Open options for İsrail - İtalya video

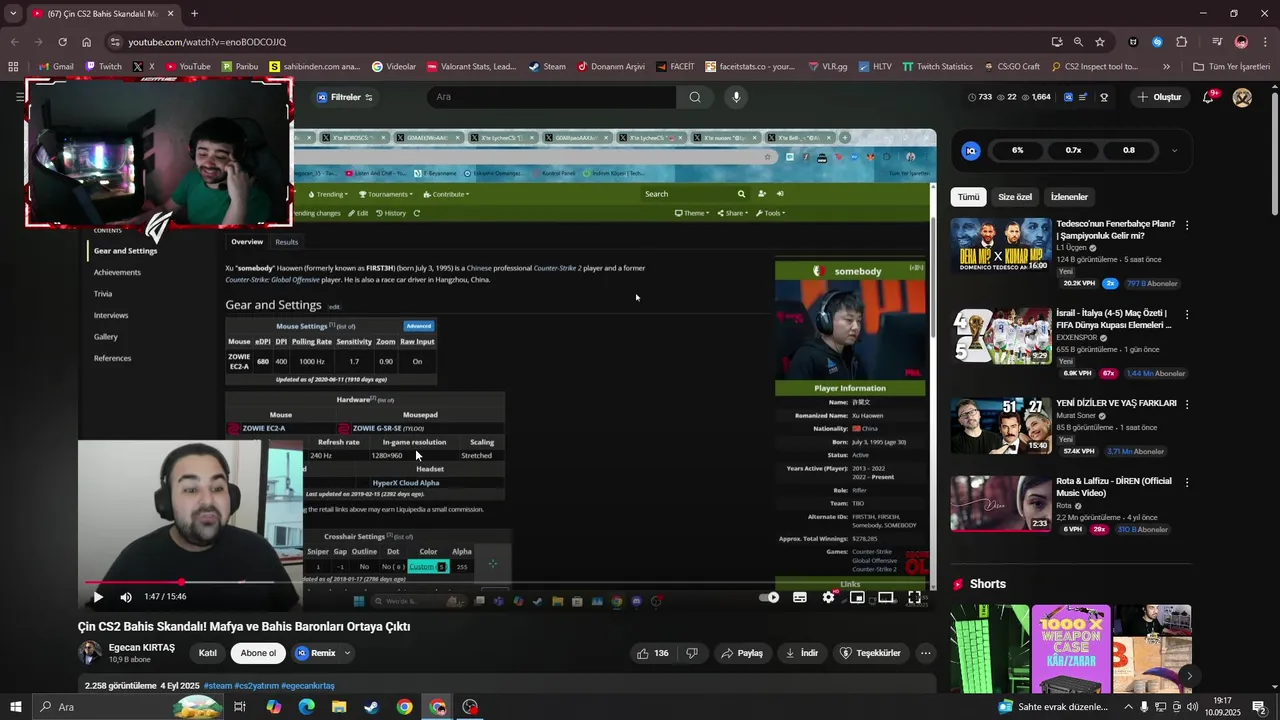point(1187,314)
